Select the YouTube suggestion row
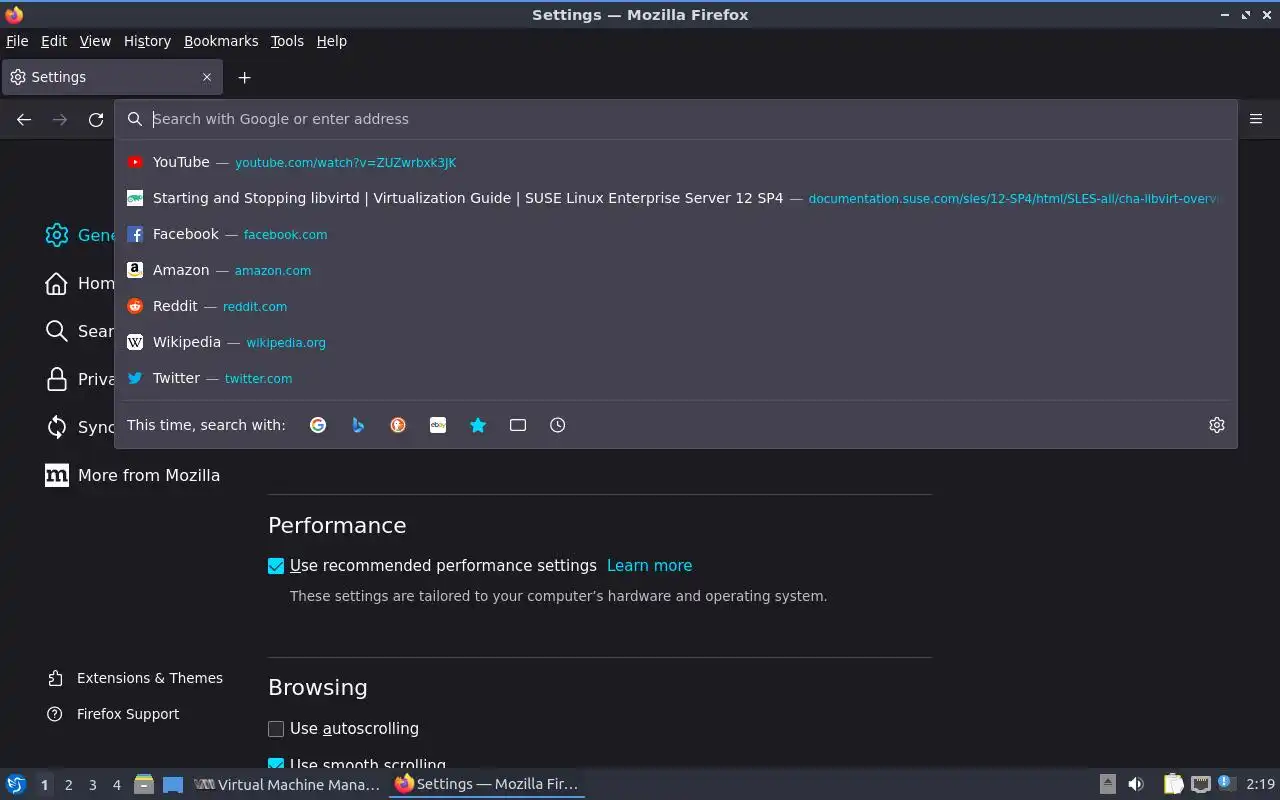Viewport: 1280px width, 800px height. [676, 162]
